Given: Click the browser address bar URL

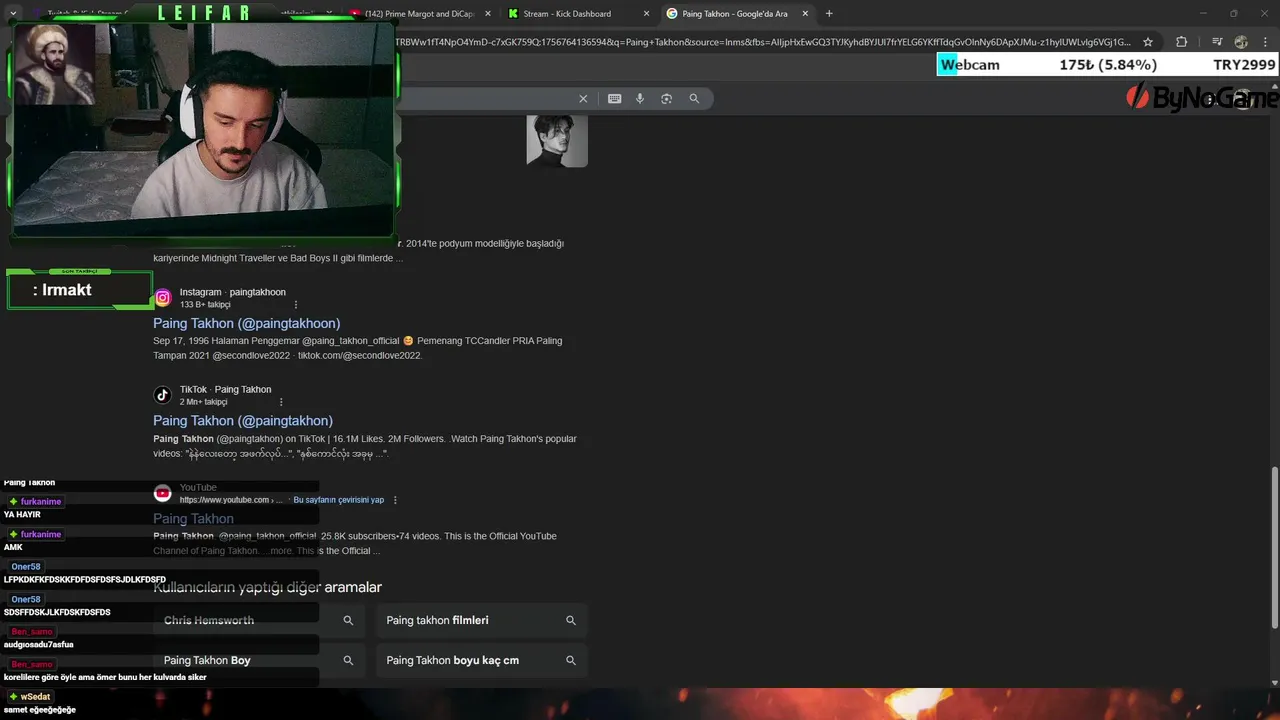Looking at the screenshot, I should coord(765,42).
